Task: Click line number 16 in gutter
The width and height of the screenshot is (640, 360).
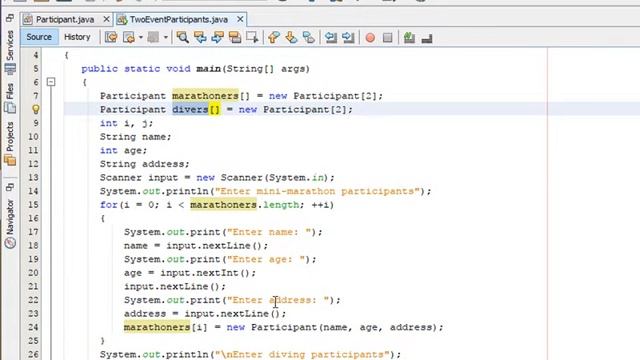Action: pos(33,218)
